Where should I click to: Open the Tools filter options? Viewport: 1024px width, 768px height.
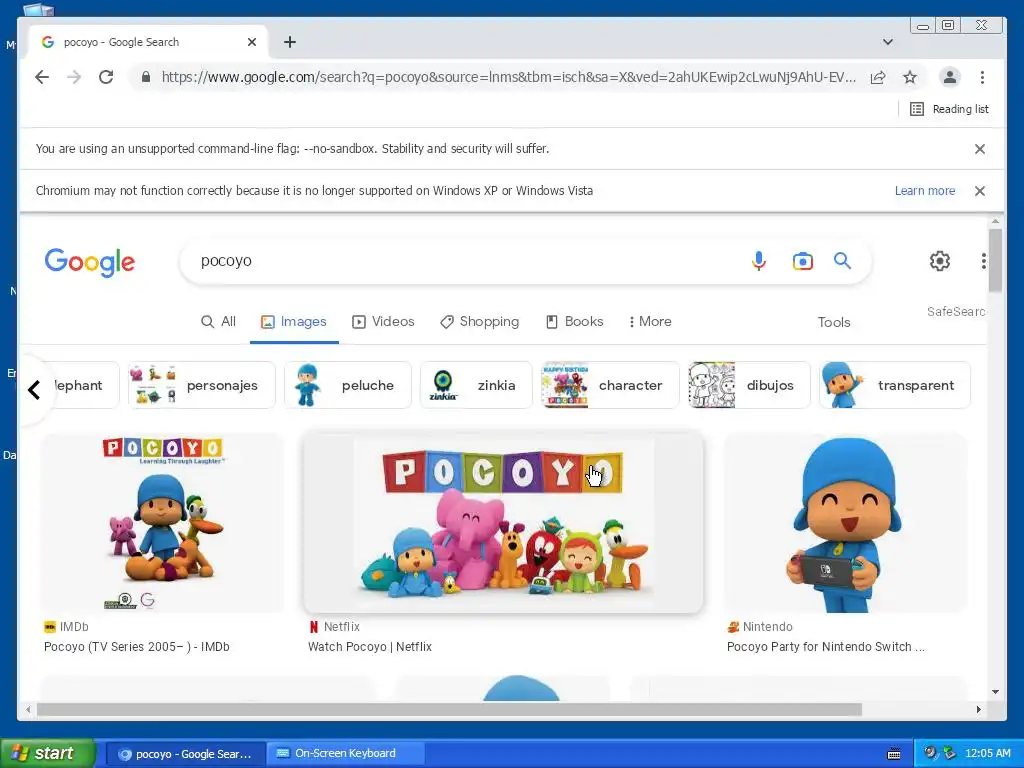[x=834, y=322]
